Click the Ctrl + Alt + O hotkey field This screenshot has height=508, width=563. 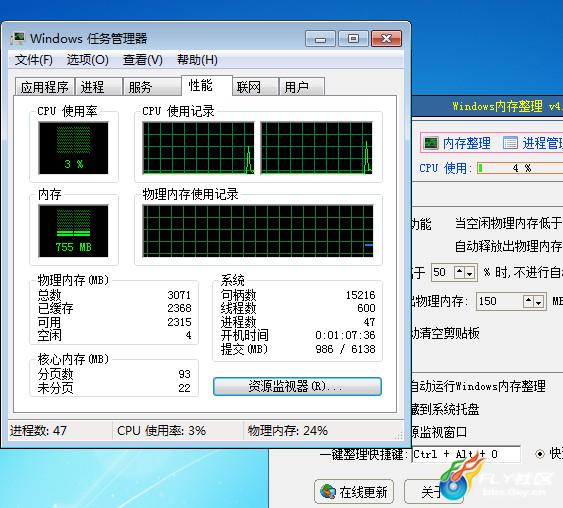(466, 454)
